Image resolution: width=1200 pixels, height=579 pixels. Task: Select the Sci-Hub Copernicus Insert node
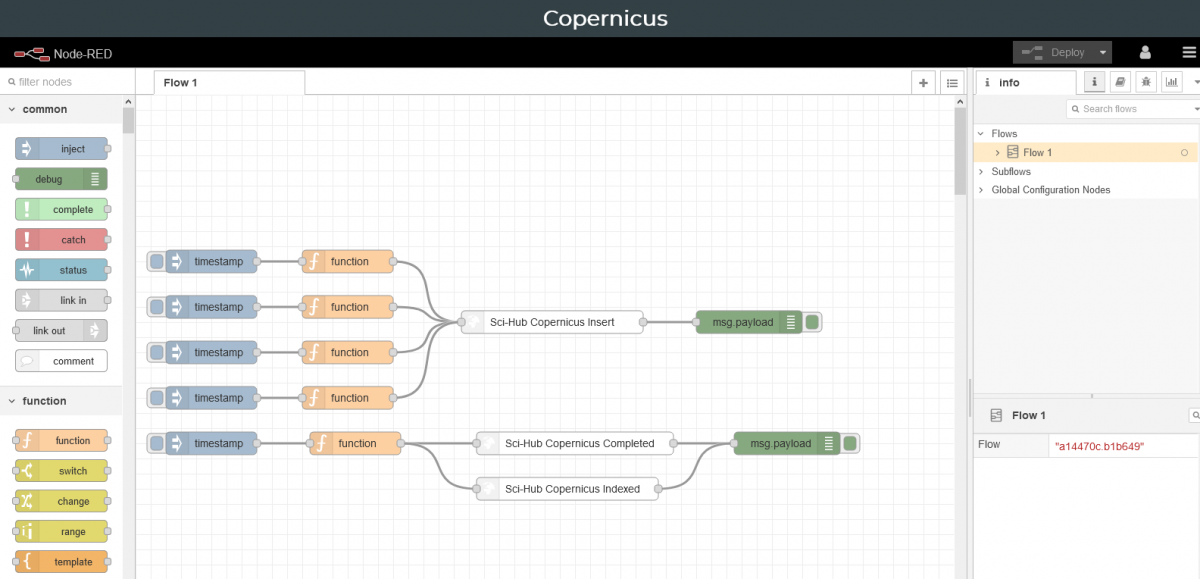pos(551,322)
